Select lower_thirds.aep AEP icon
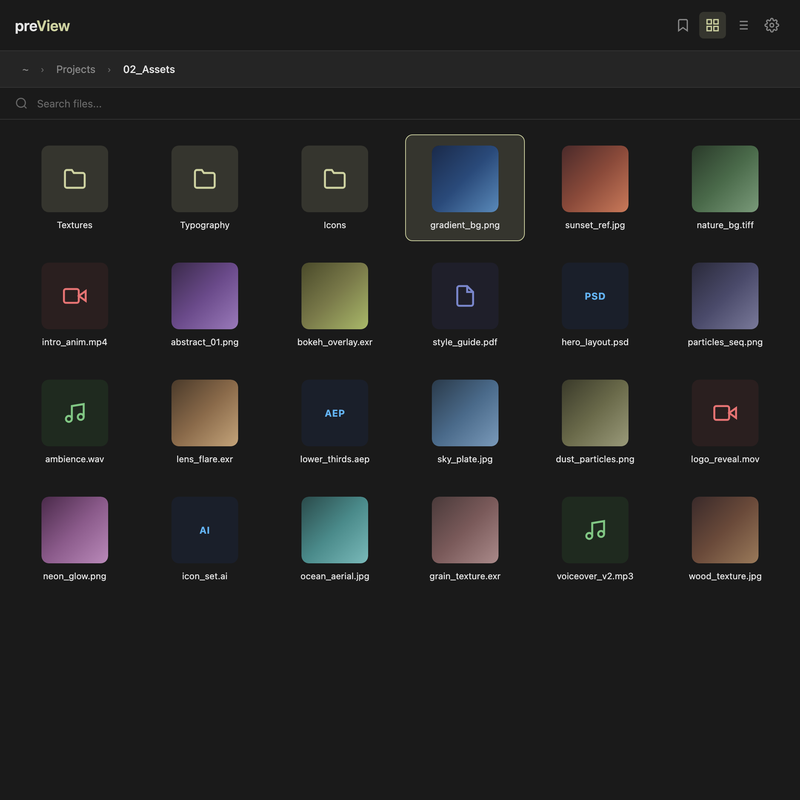The image size is (800, 800). click(335, 413)
